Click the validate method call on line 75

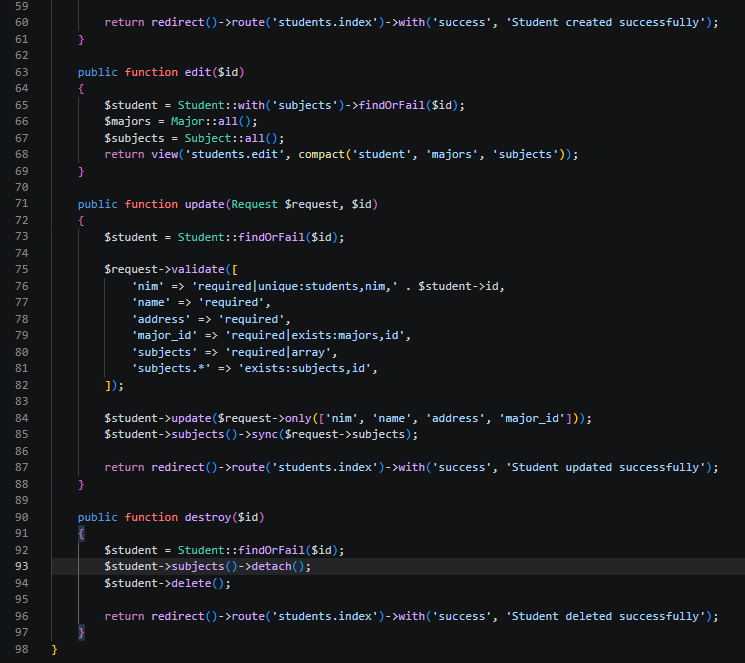(198, 269)
